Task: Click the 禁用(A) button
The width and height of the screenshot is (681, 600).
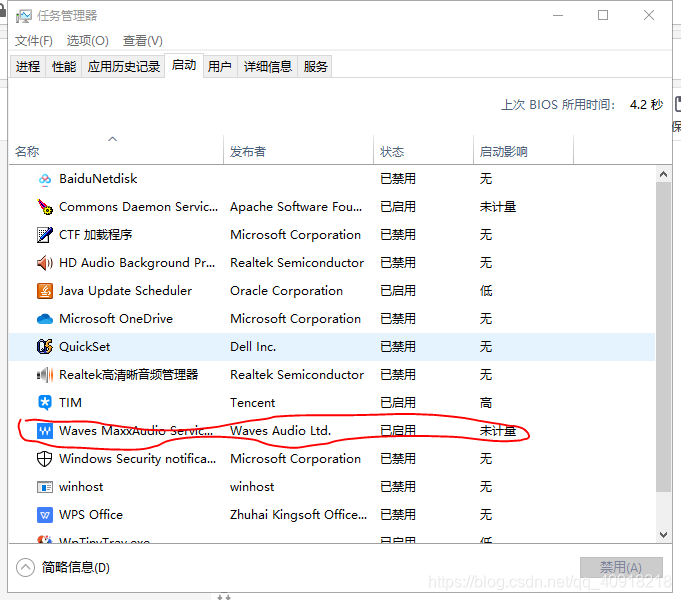Action: (621, 567)
